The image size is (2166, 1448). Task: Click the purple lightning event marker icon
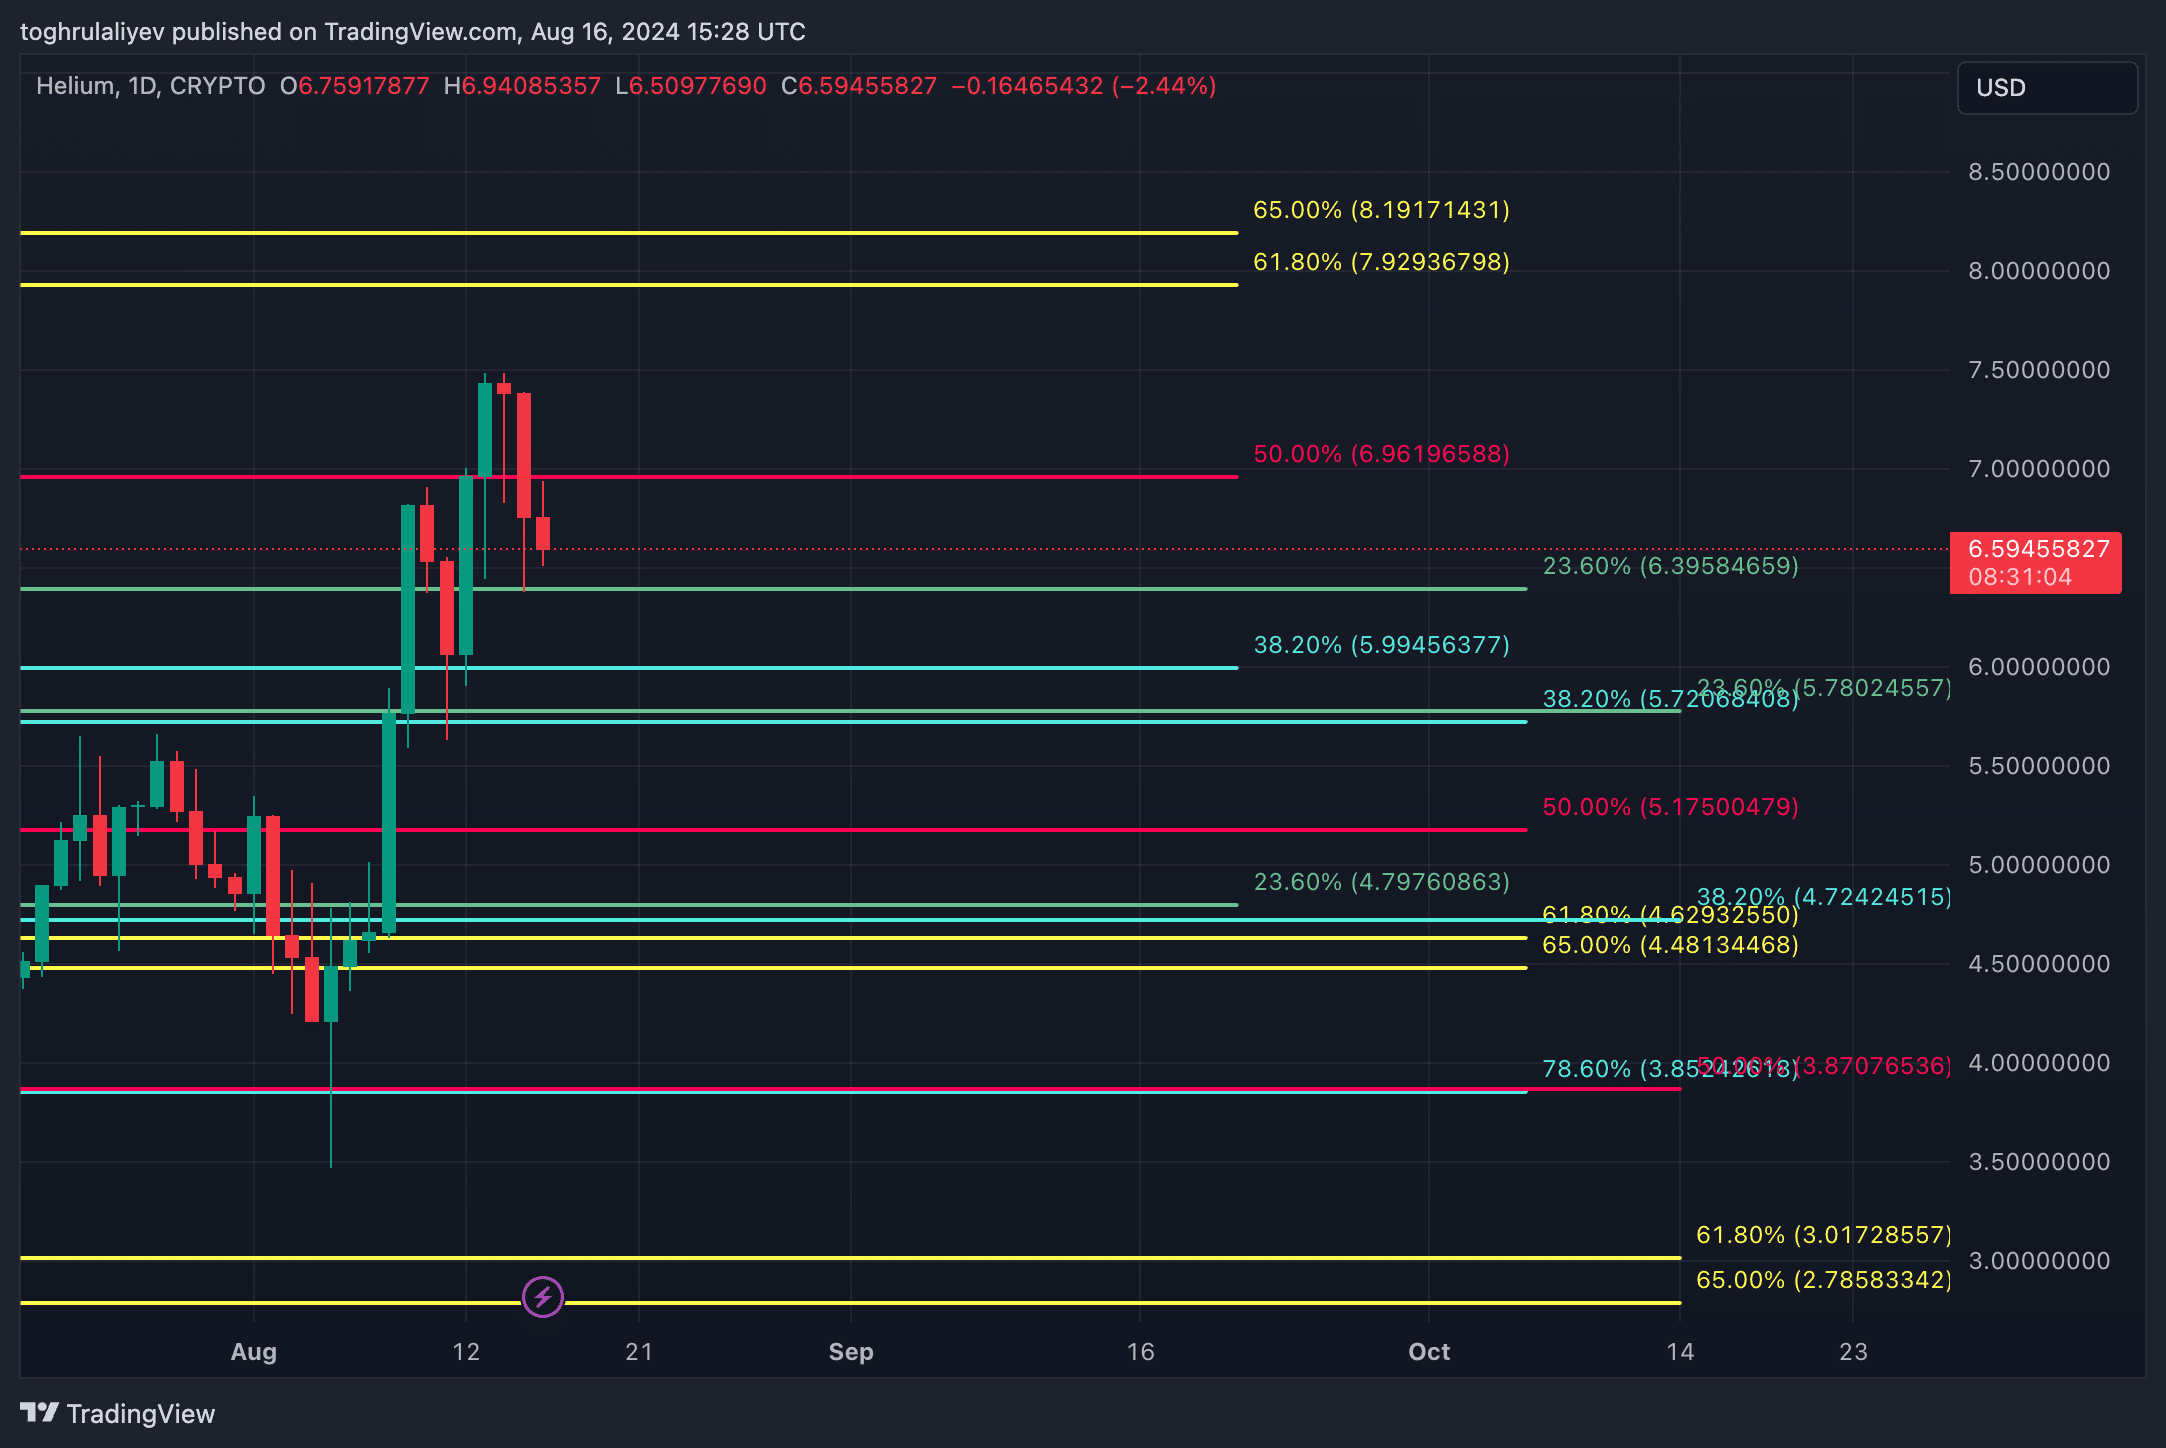543,1297
